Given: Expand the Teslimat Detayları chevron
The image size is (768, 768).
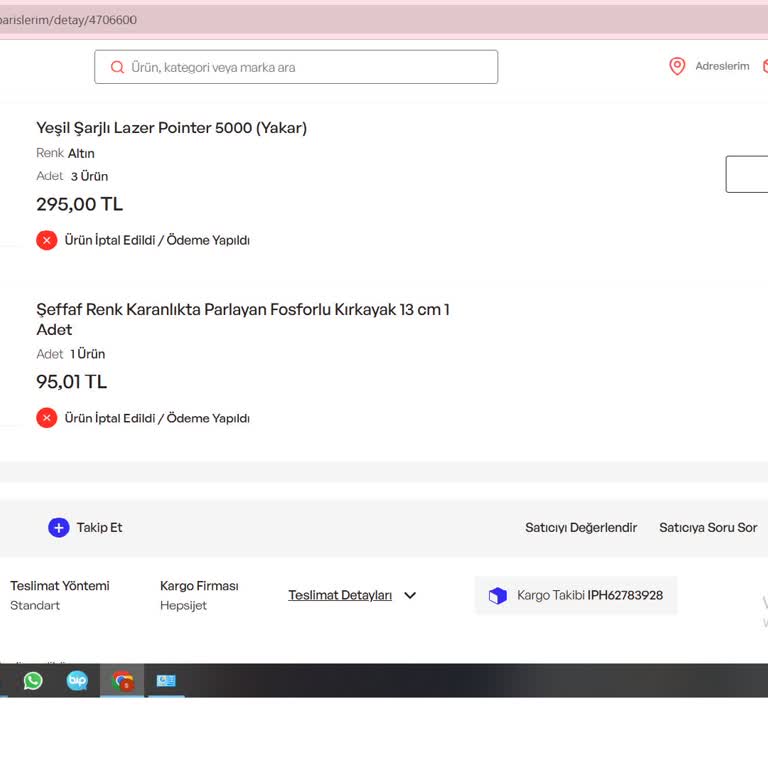Looking at the screenshot, I should [410, 595].
